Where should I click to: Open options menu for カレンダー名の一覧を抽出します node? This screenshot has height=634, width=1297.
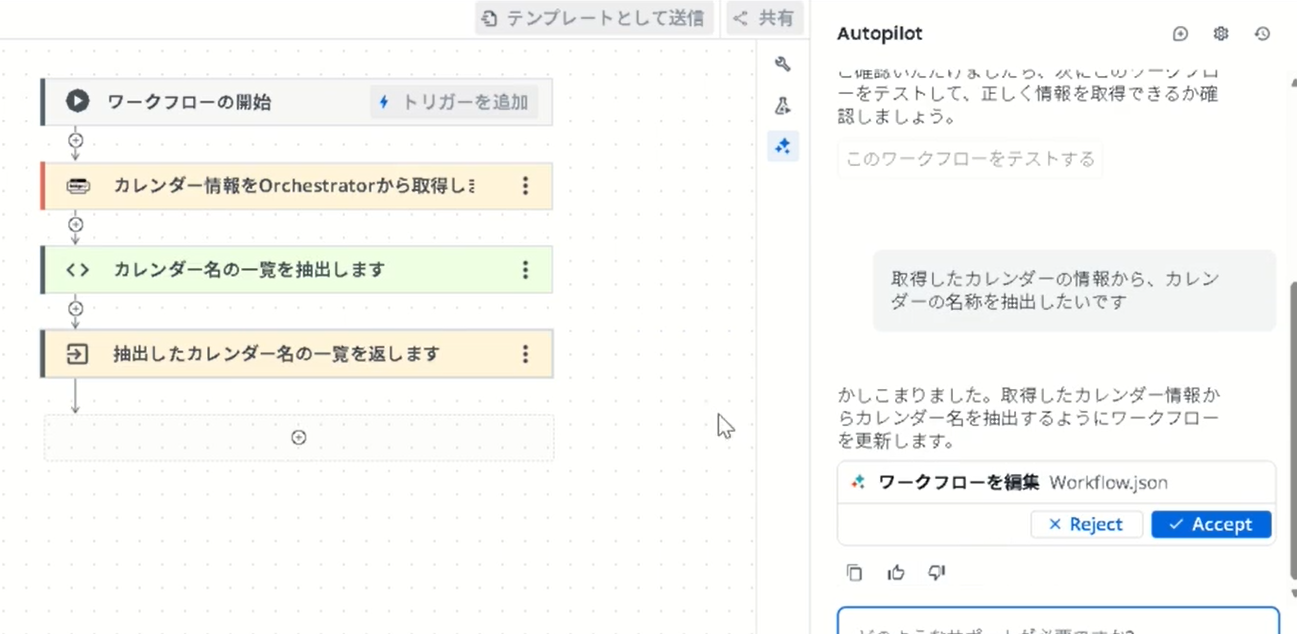[525, 270]
